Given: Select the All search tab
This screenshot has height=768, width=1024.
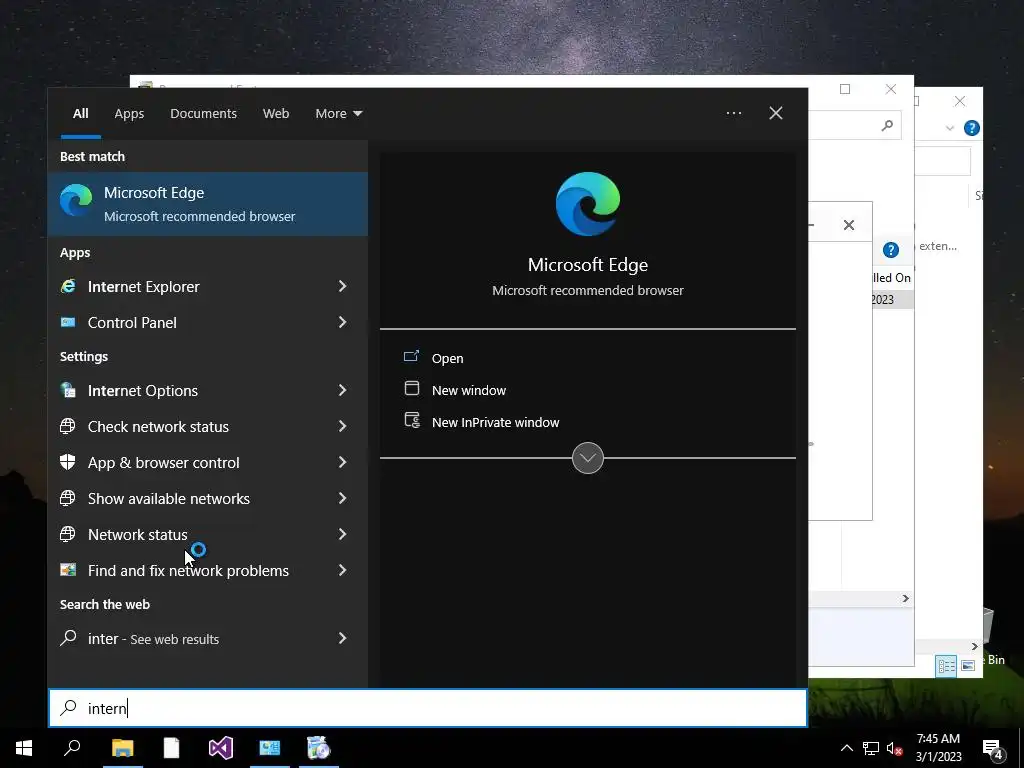Looking at the screenshot, I should 81,114.
